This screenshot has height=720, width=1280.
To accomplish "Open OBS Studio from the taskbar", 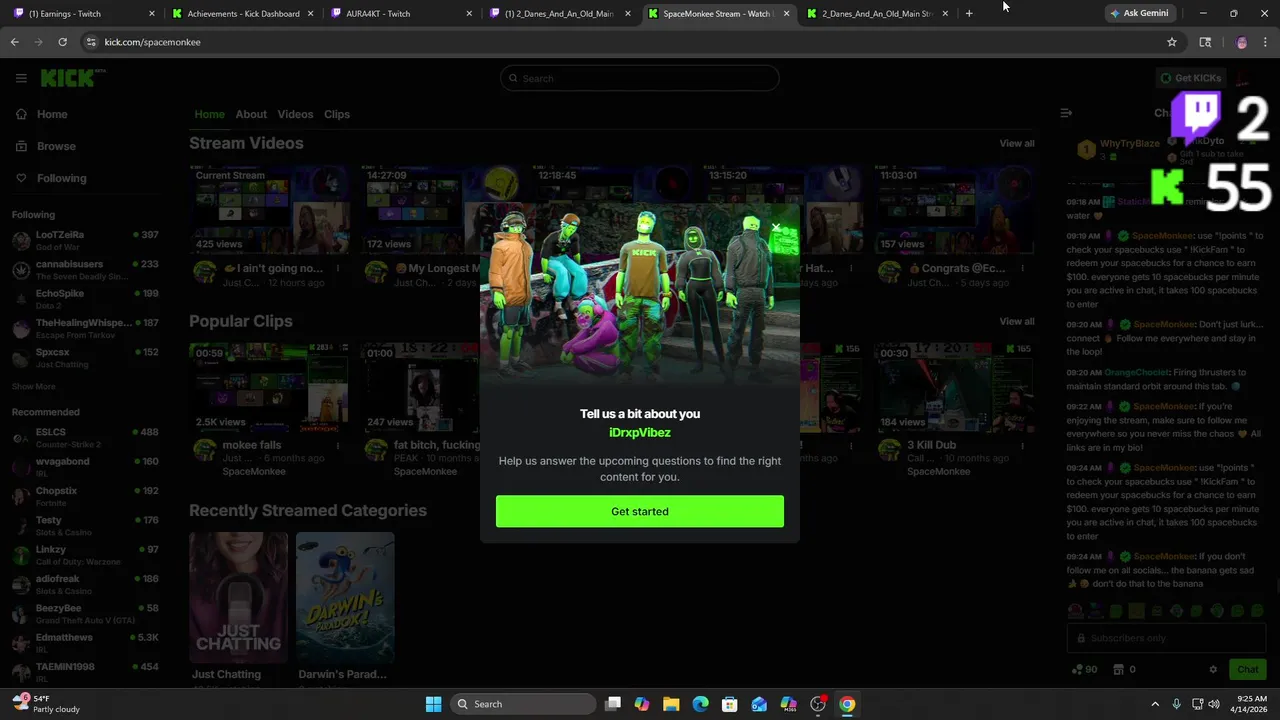I will pos(818,704).
